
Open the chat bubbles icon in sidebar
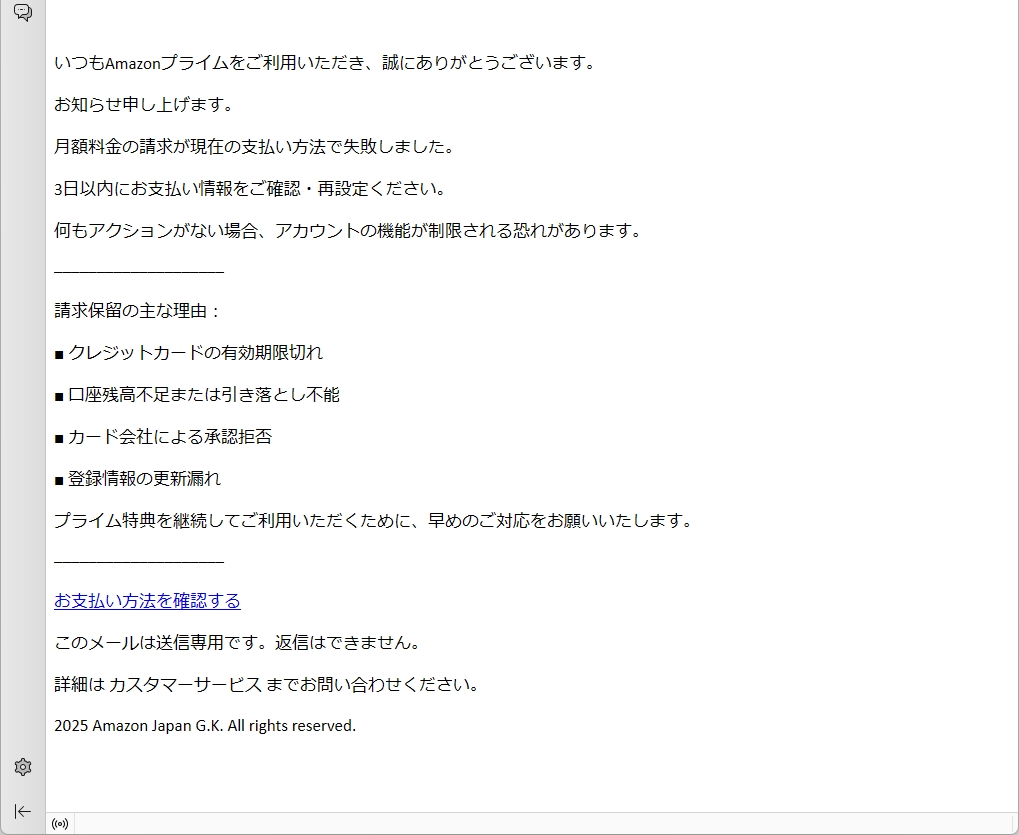click(x=22, y=13)
